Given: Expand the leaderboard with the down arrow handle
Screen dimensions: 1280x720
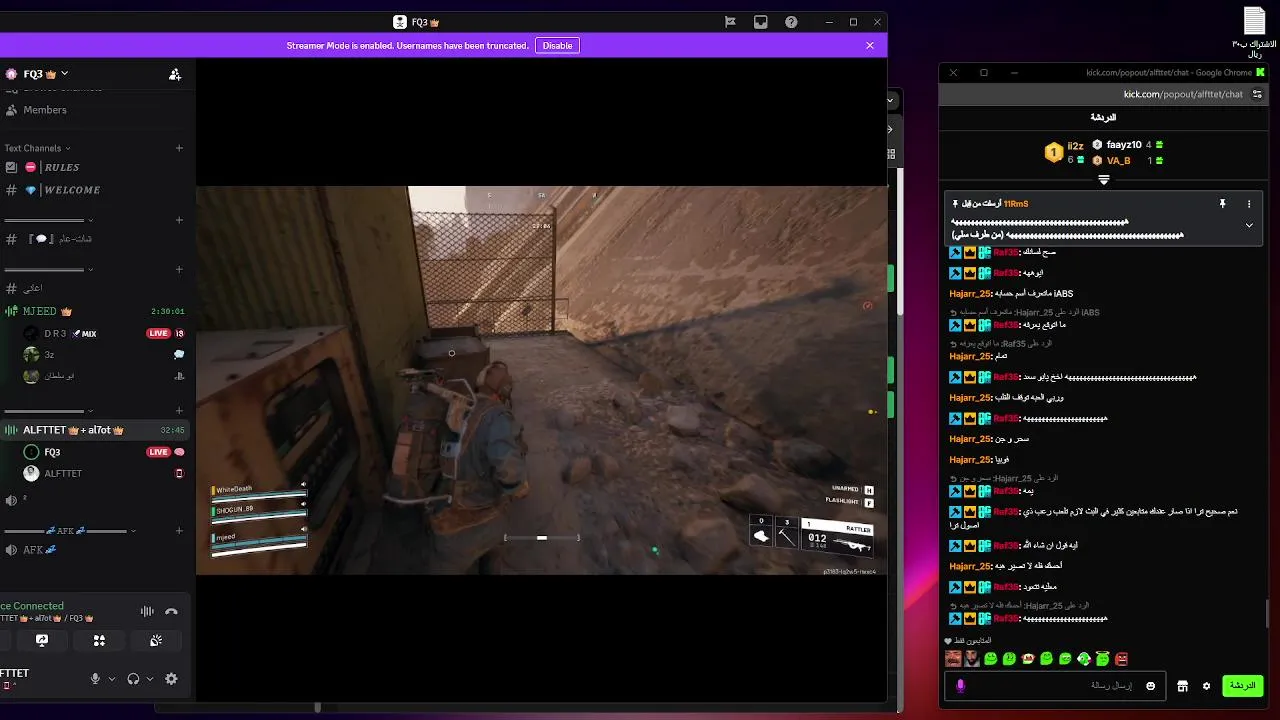Looking at the screenshot, I should [x=1104, y=180].
